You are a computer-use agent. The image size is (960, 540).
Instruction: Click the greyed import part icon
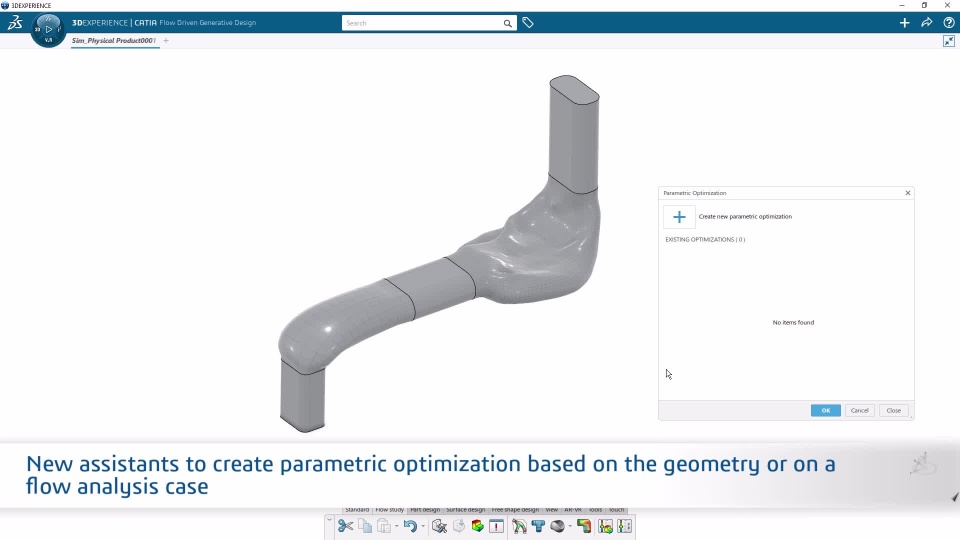point(459,526)
